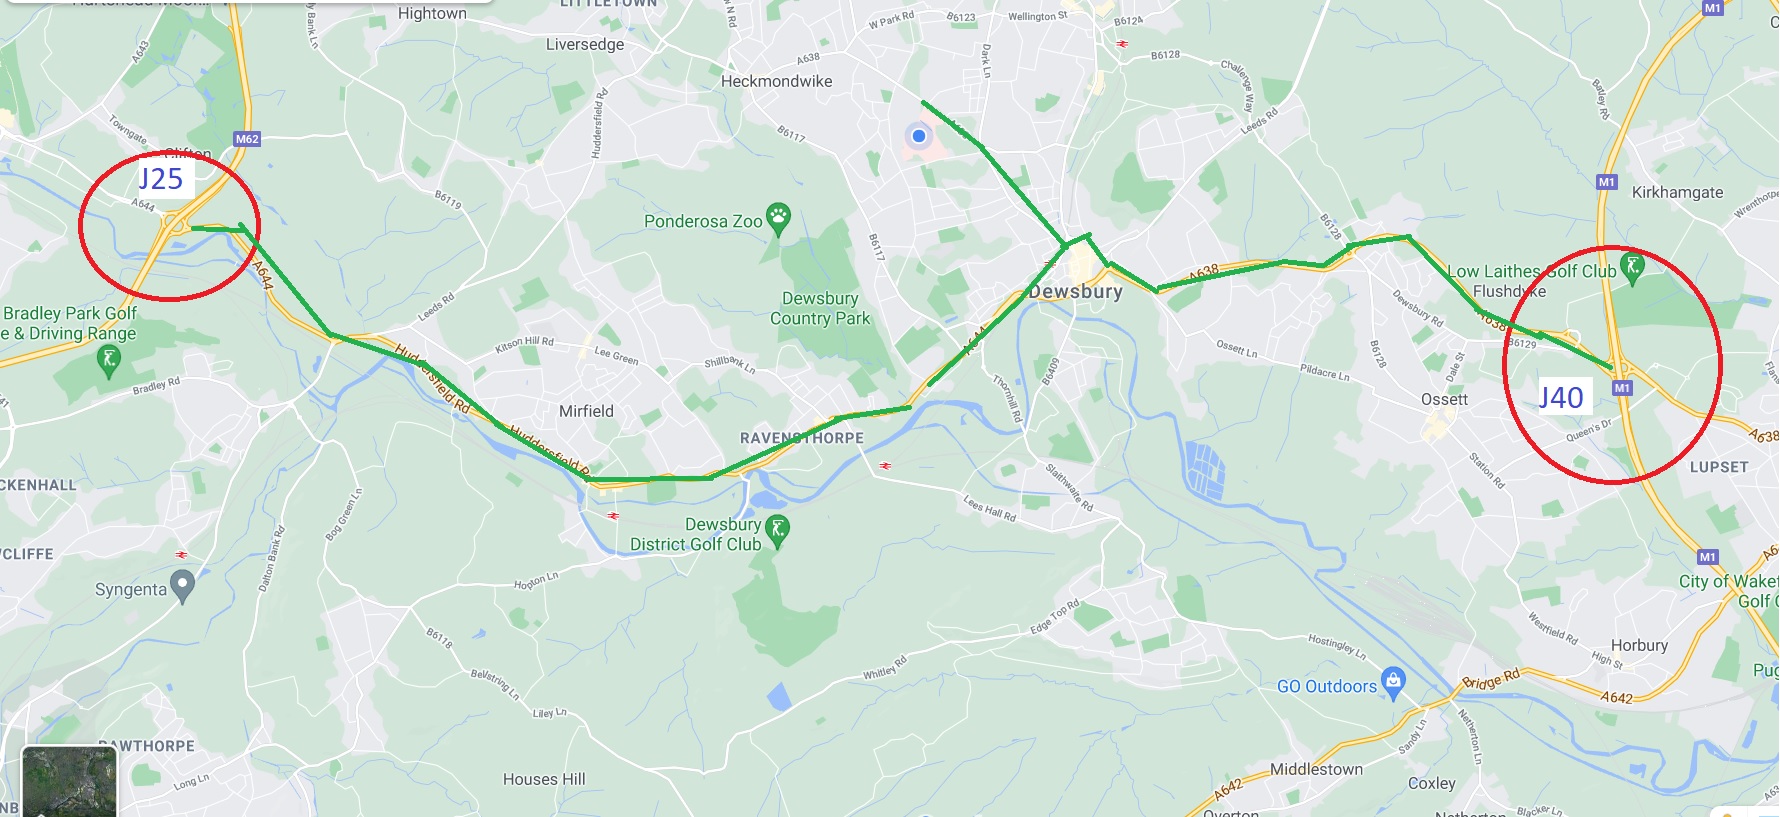This screenshot has height=817, width=1780.
Task: Click the Dewsbury town label
Action: [x=1076, y=292]
